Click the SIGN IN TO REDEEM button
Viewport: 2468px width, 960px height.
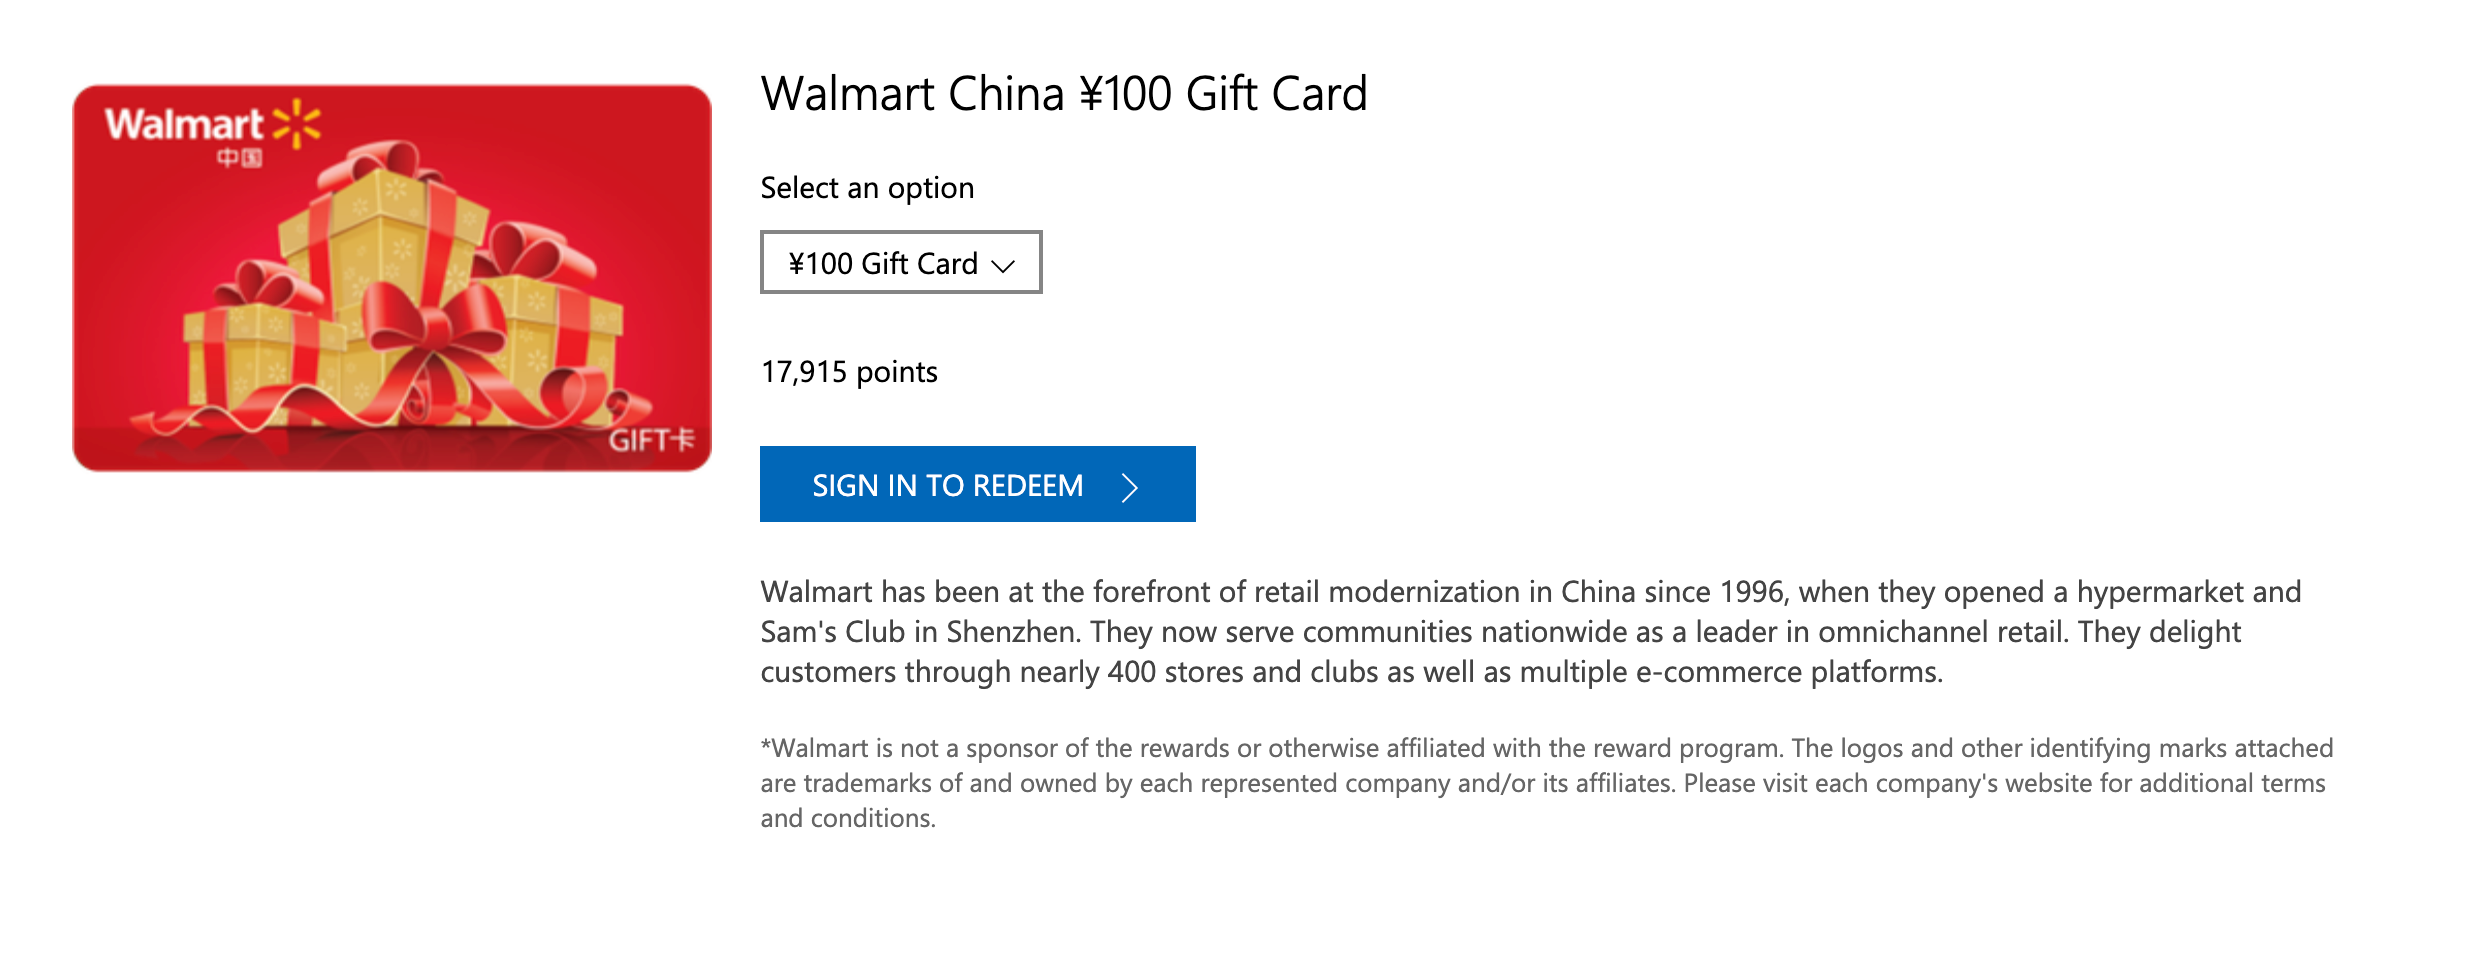coord(977,484)
